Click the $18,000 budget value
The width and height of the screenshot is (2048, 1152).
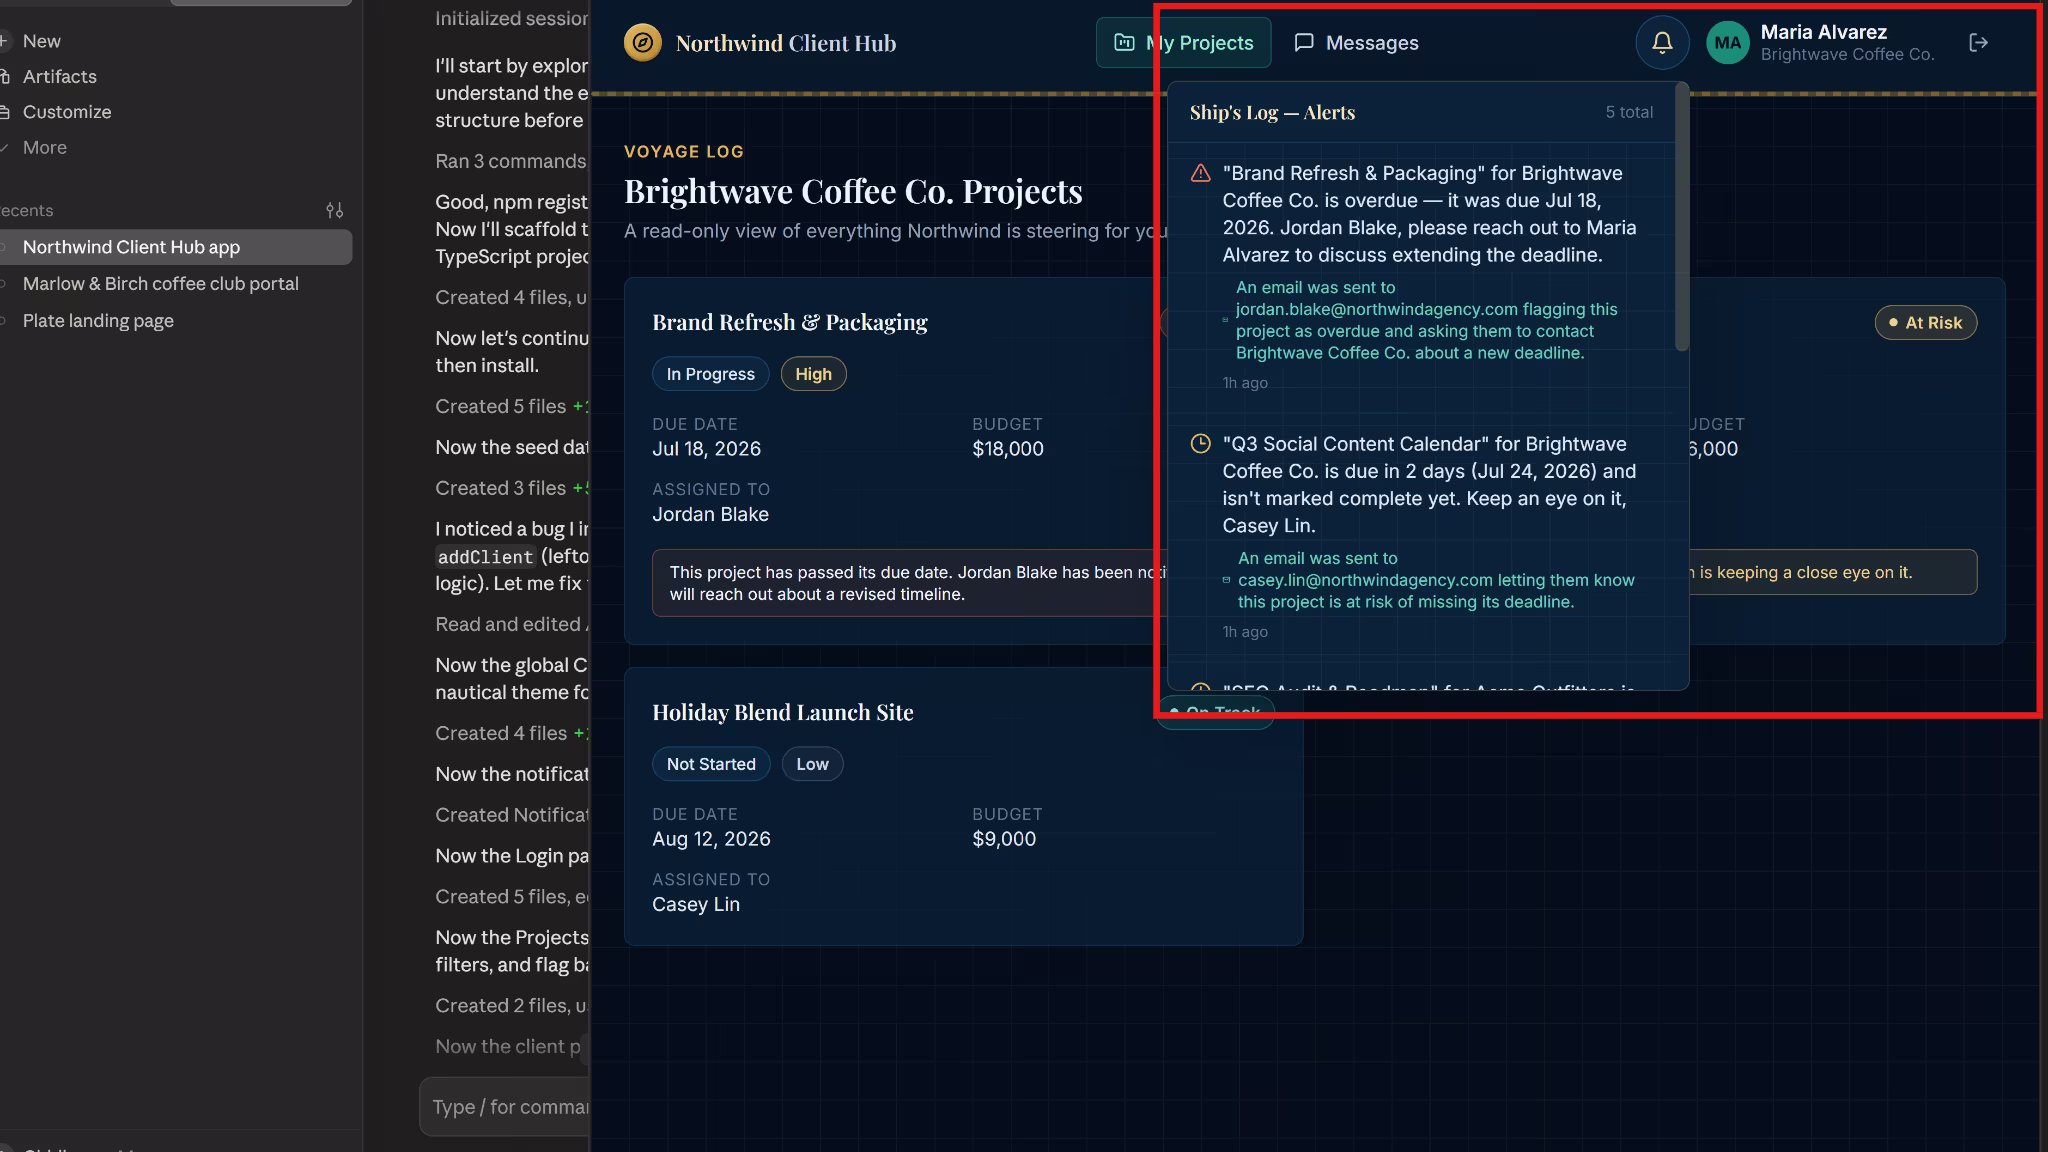click(1008, 449)
